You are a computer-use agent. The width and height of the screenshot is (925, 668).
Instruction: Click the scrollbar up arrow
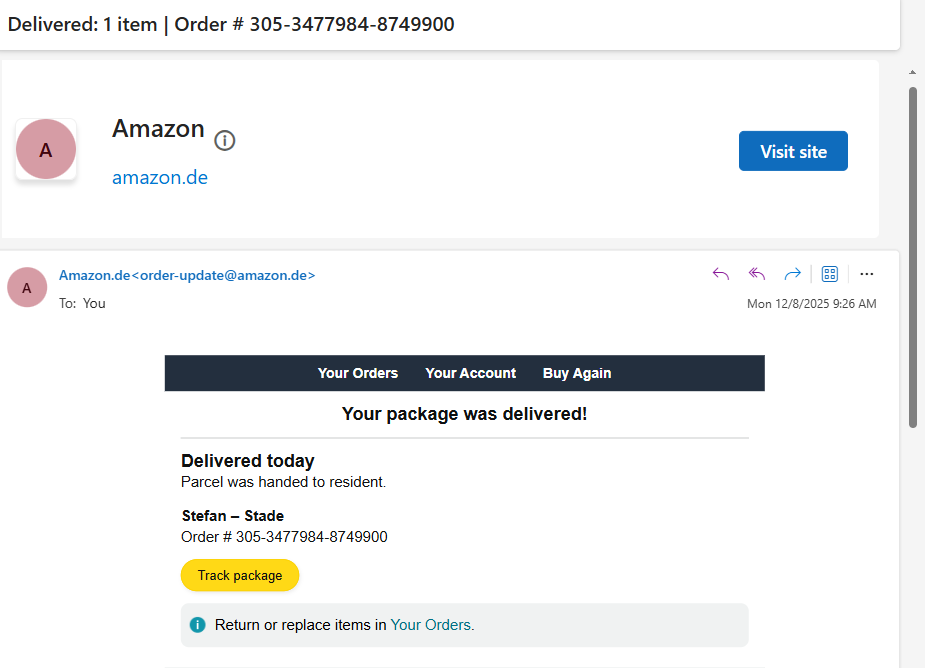pyautogui.click(x=912, y=72)
